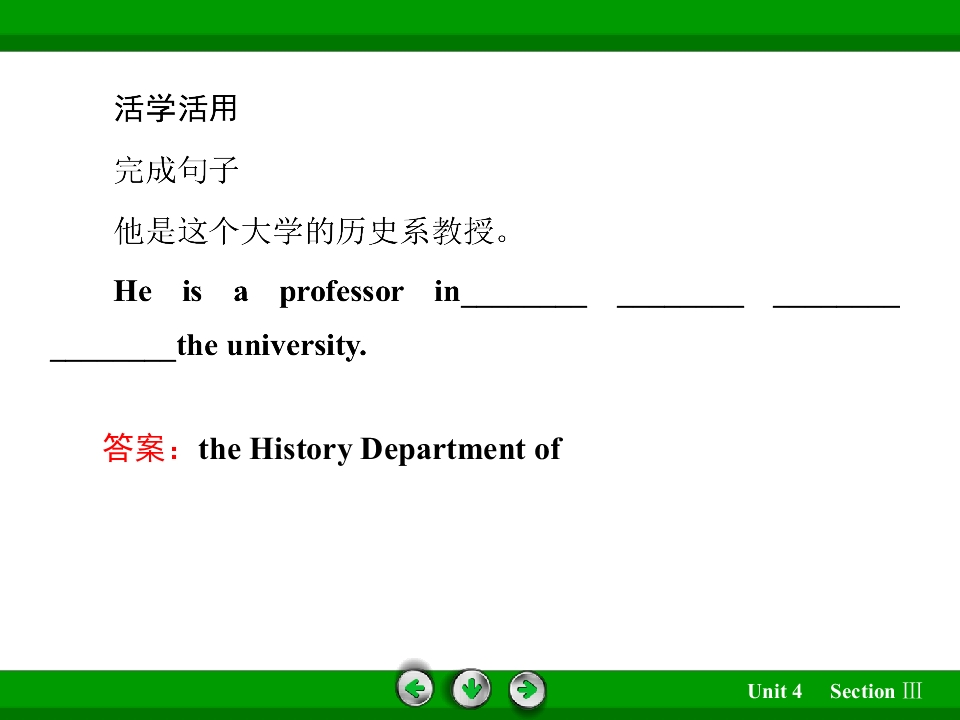The height and width of the screenshot is (720, 960).
Task: Click the word professor
Action: (x=342, y=293)
